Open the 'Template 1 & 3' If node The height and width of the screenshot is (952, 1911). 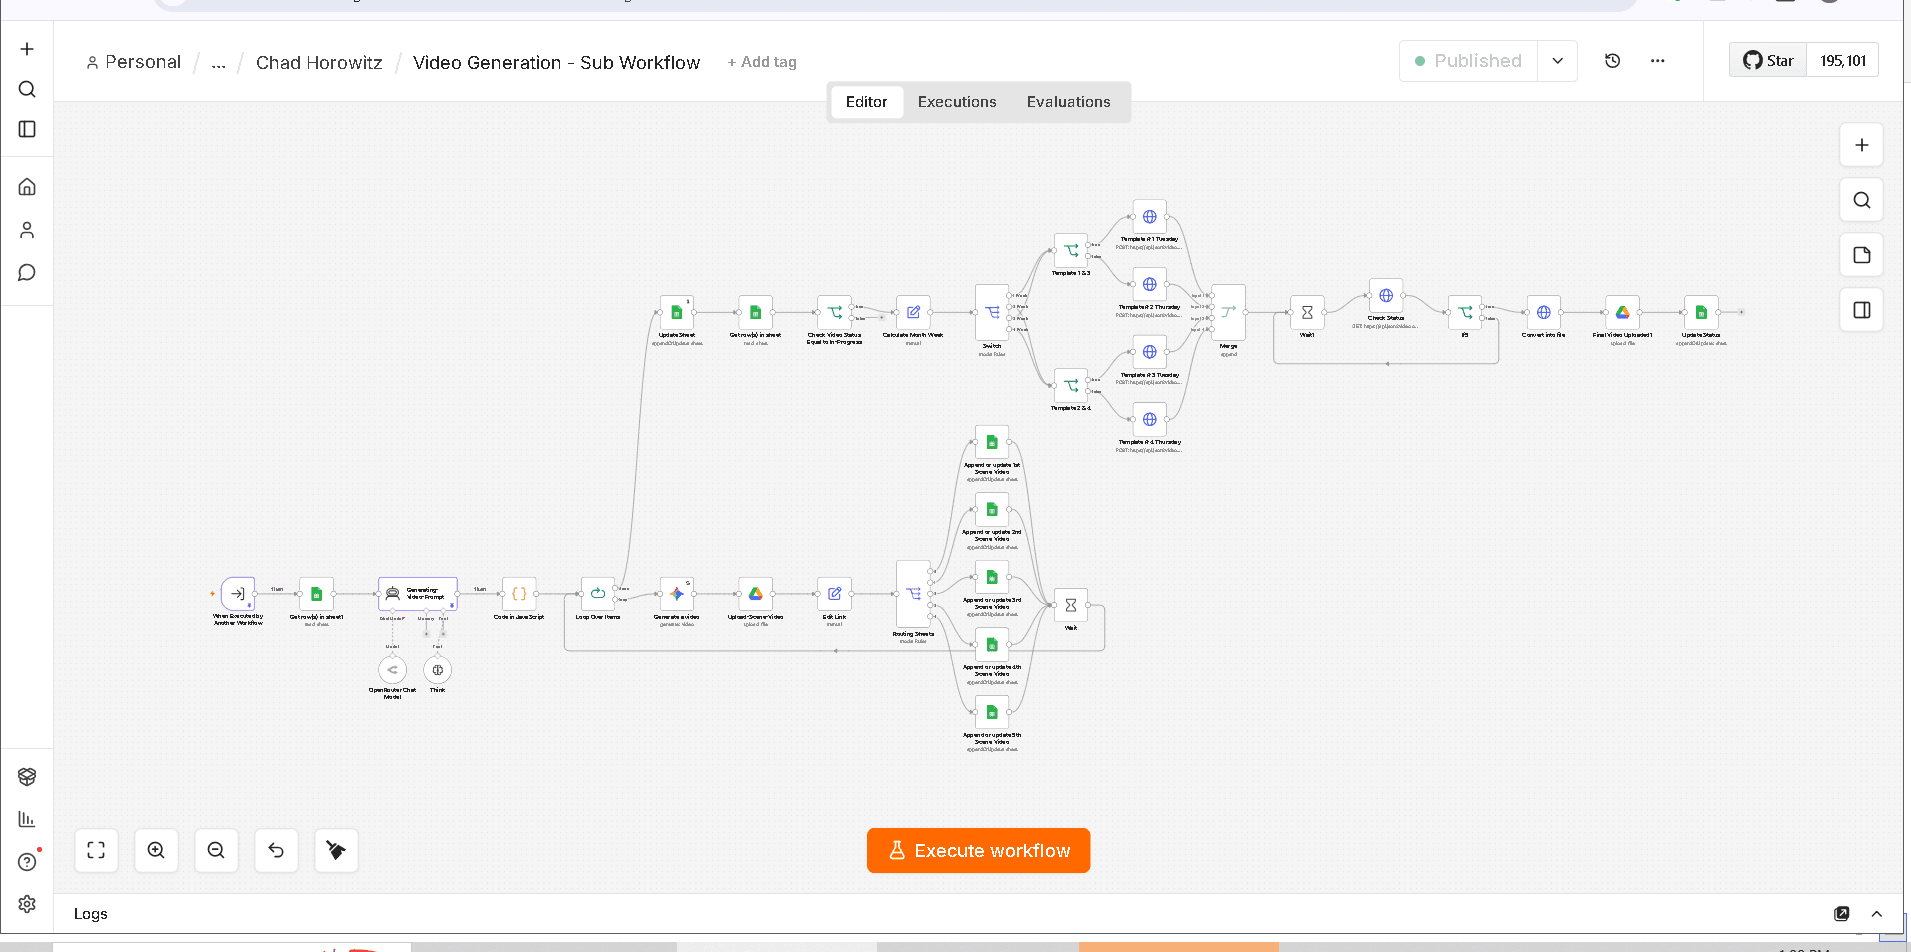coord(1071,250)
